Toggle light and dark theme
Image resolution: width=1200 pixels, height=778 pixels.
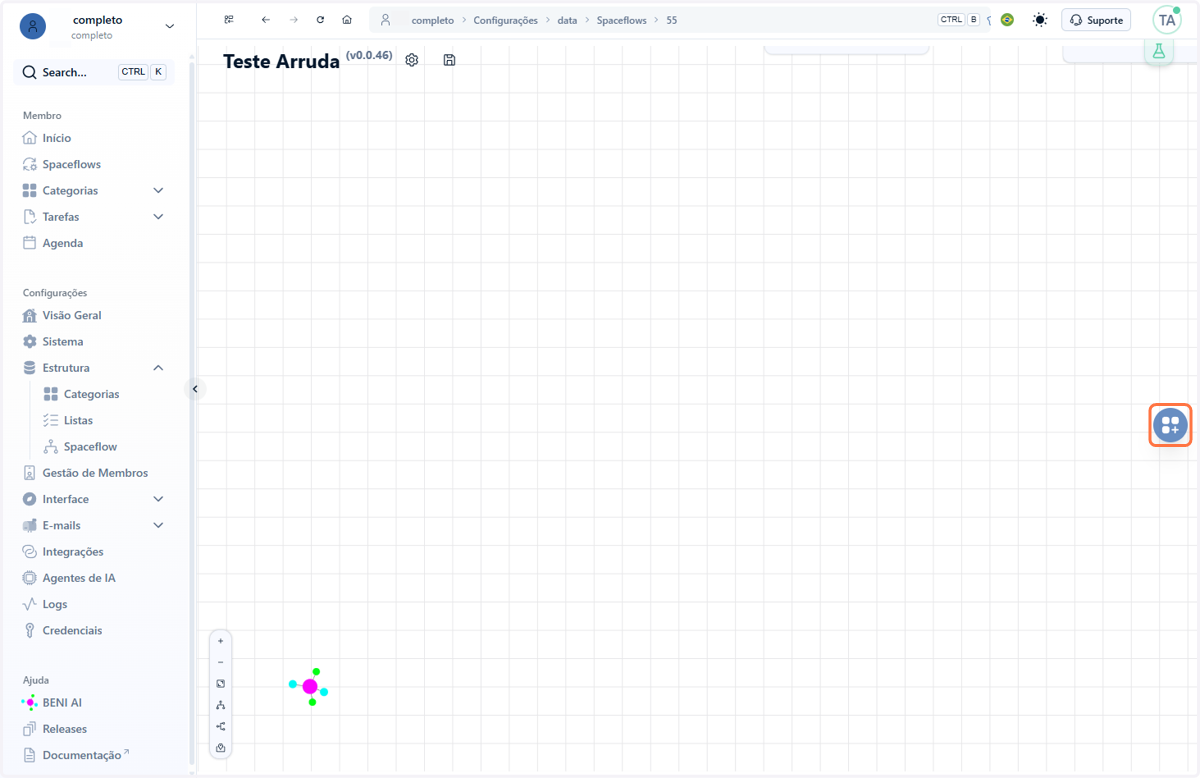(1040, 20)
